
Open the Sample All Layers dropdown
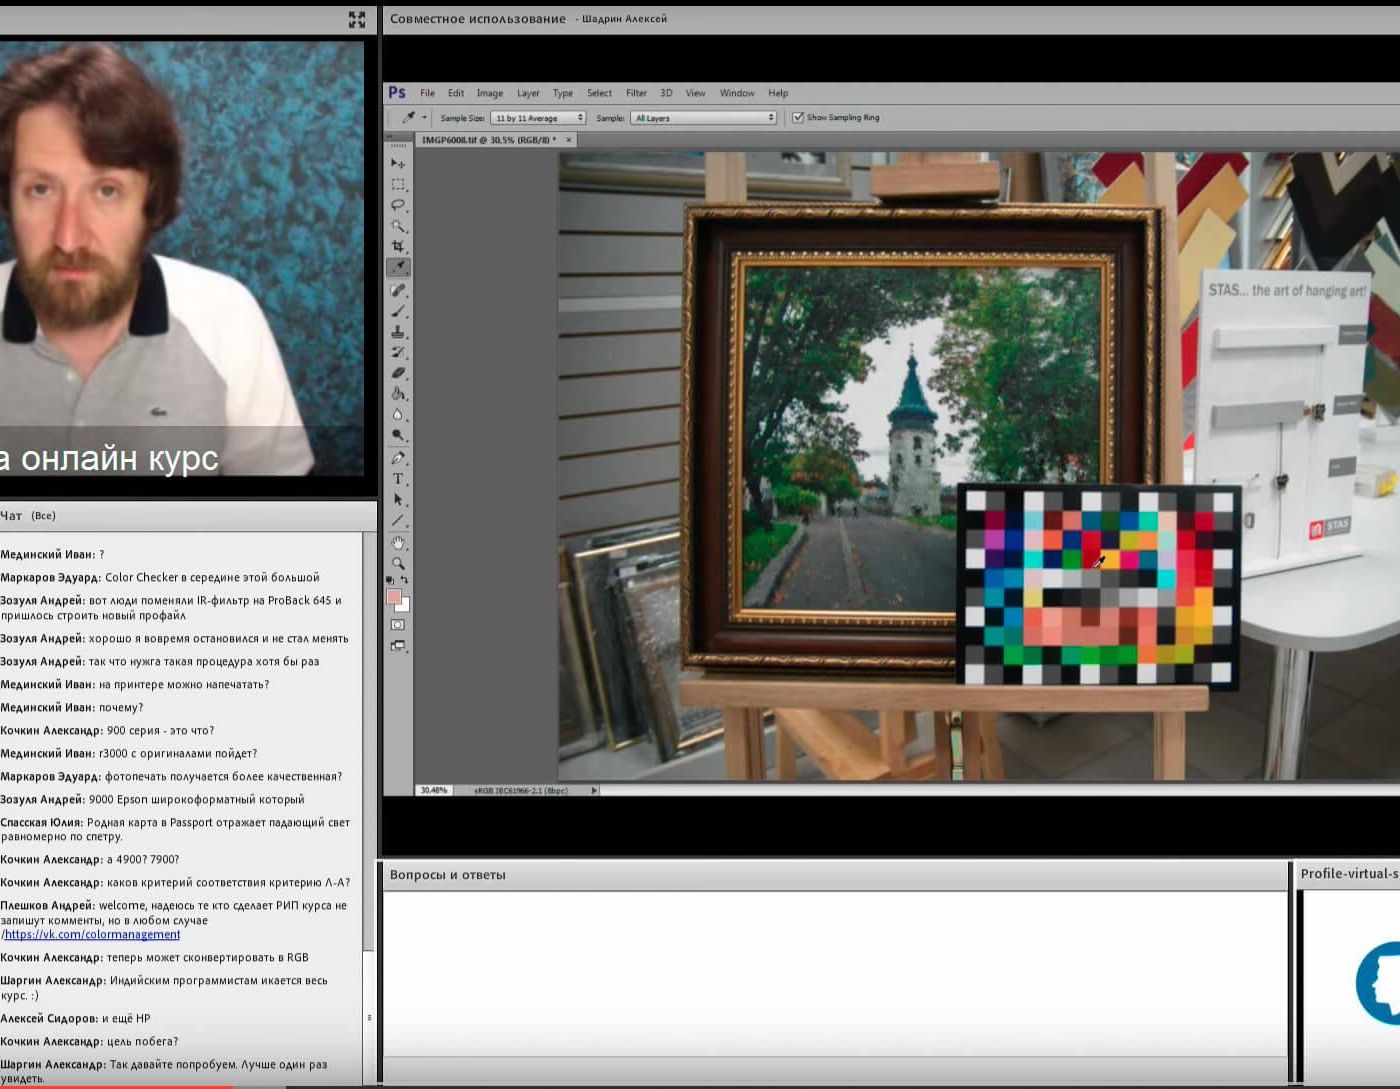click(x=704, y=118)
